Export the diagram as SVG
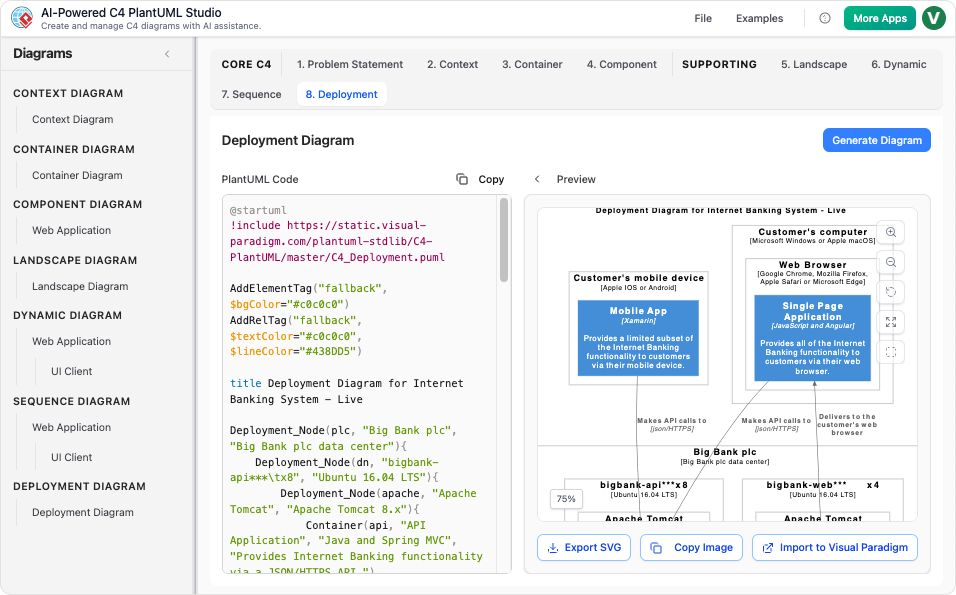Viewport: 956px width, 595px height. tap(583, 548)
